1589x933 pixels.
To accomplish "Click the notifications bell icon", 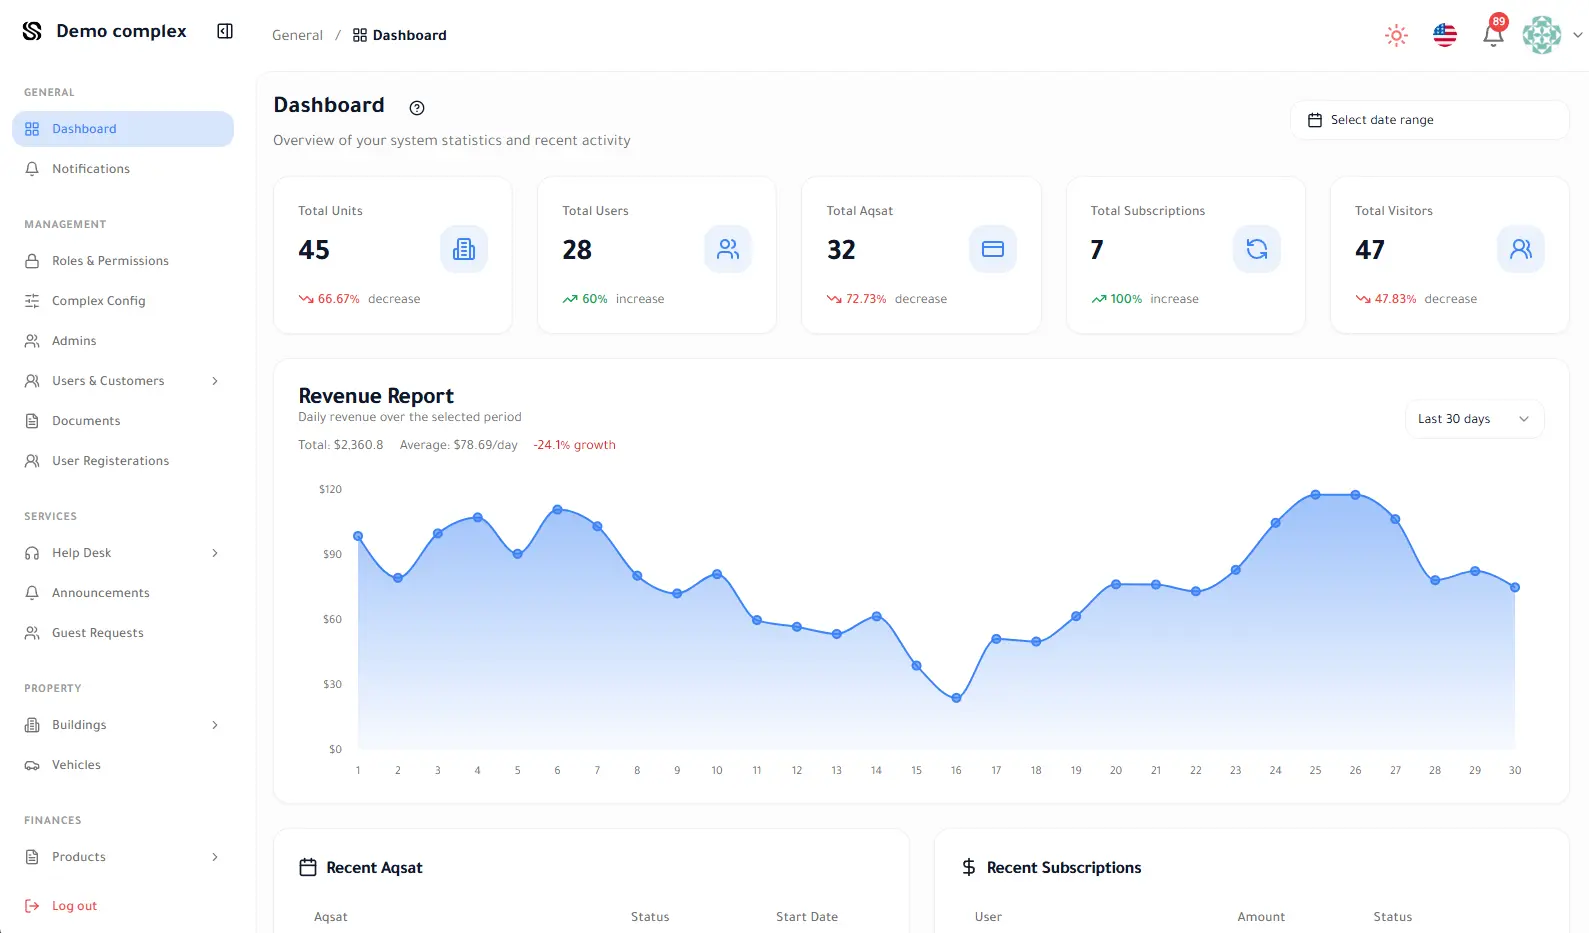I will pos(1493,35).
